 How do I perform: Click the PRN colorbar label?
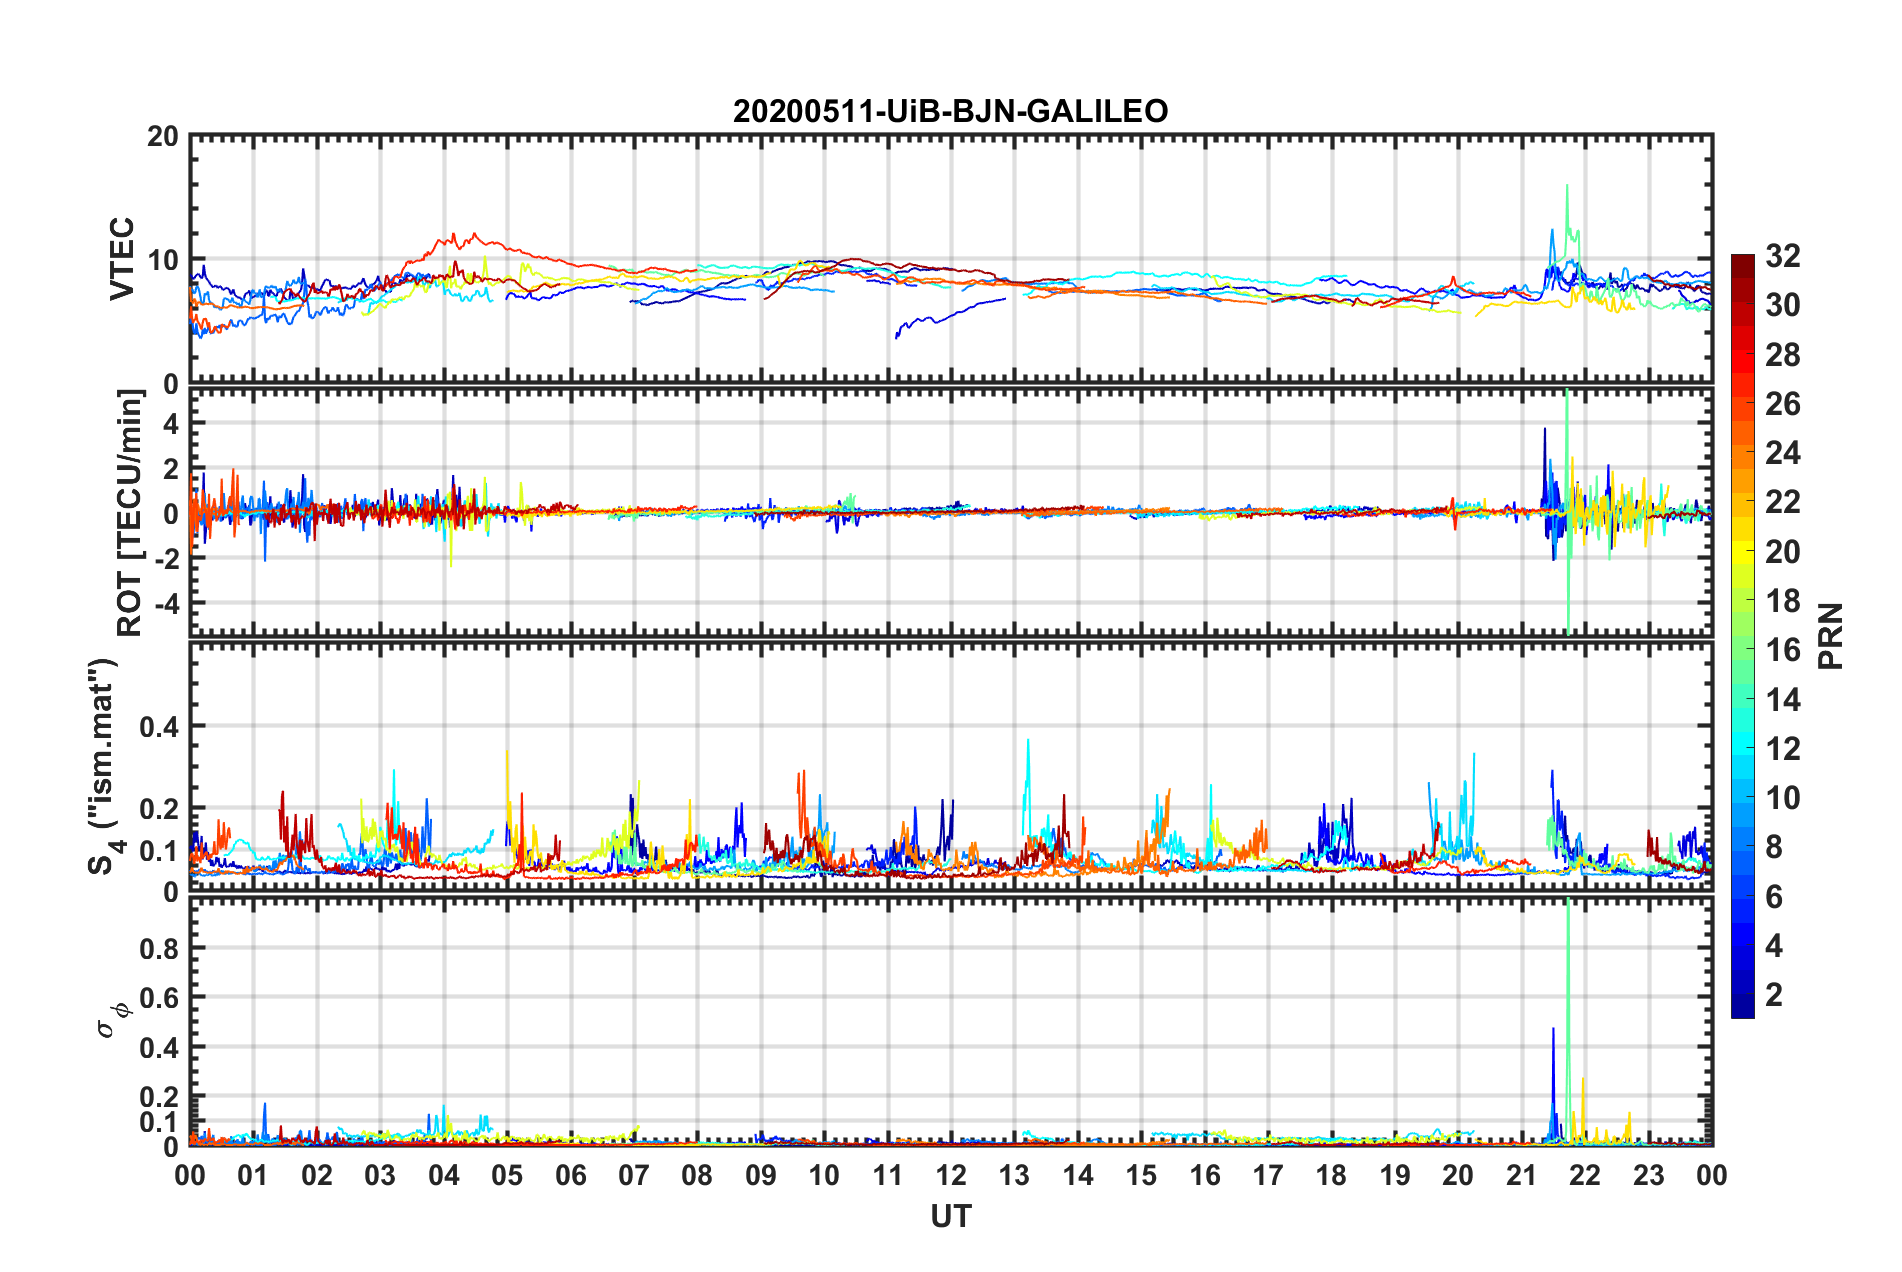(1831, 636)
